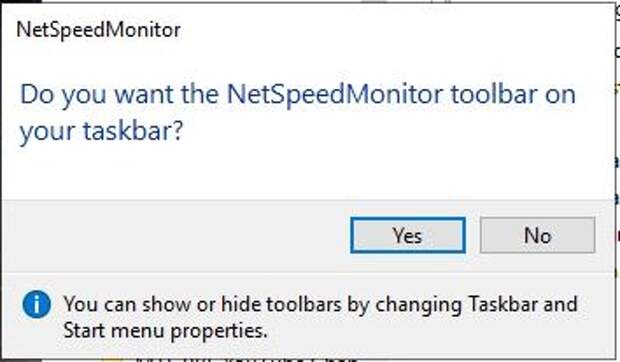The height and width of the screenshot is (362, 620).
Task: Click the partially hidden text beneath the dialog
Action: click(x=245, y=359)
